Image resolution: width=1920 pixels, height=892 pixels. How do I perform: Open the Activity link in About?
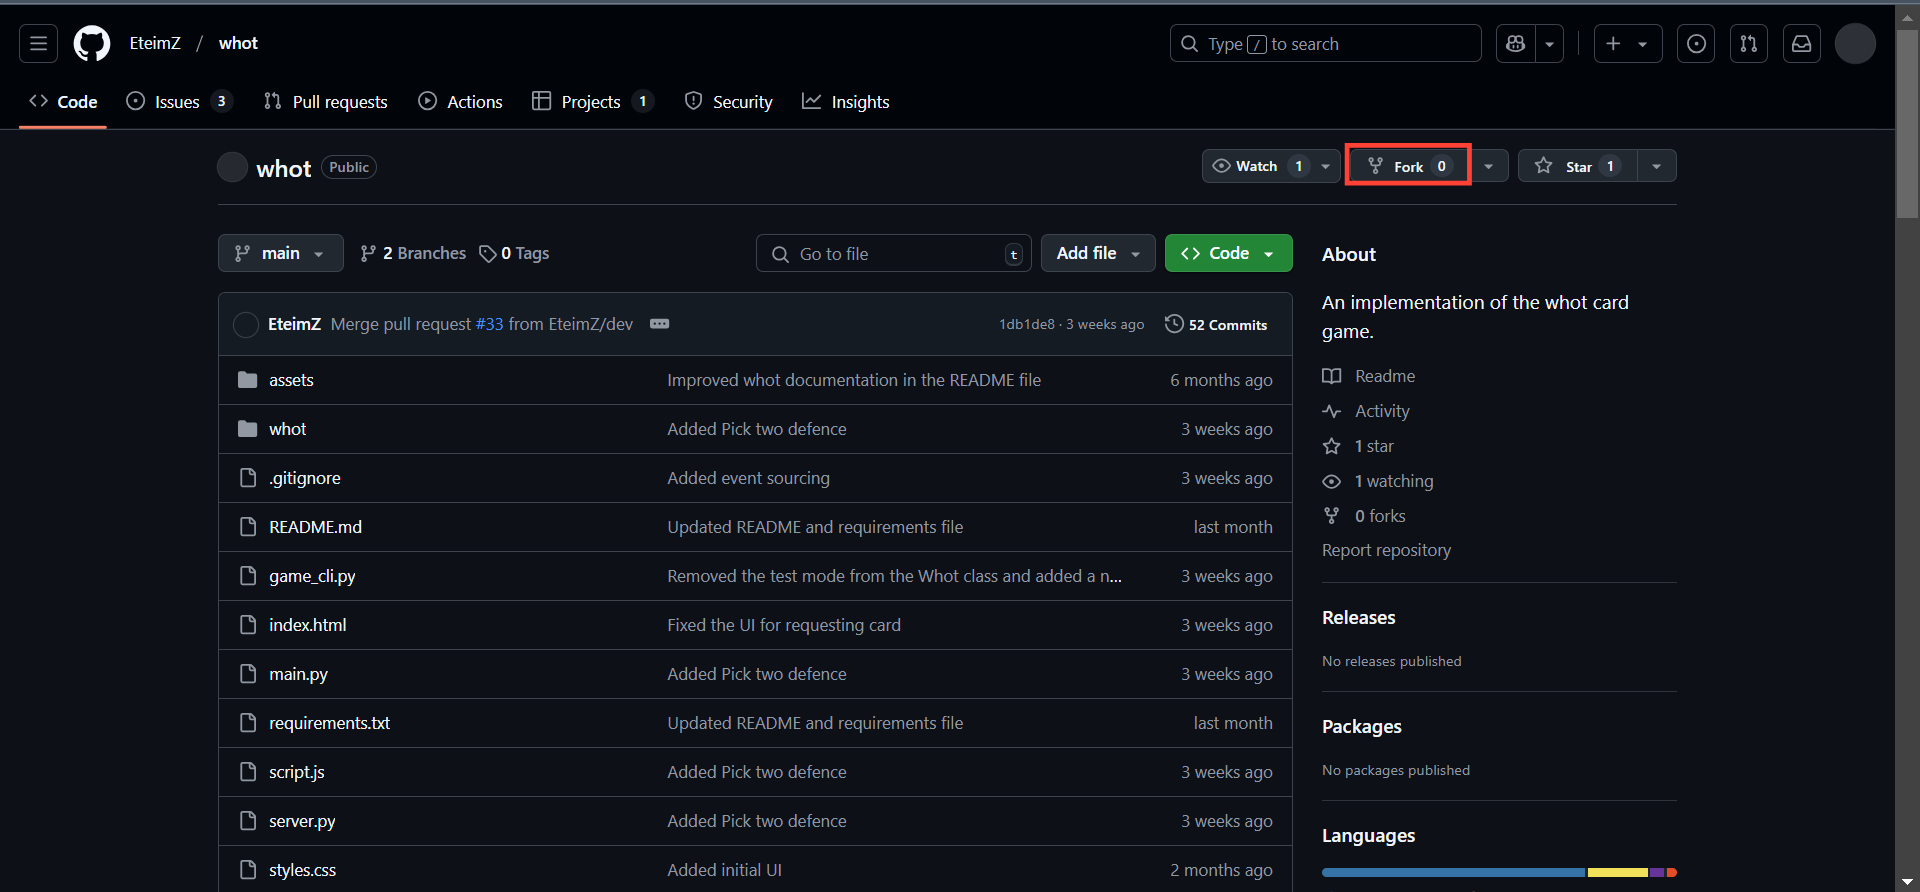1366,411
